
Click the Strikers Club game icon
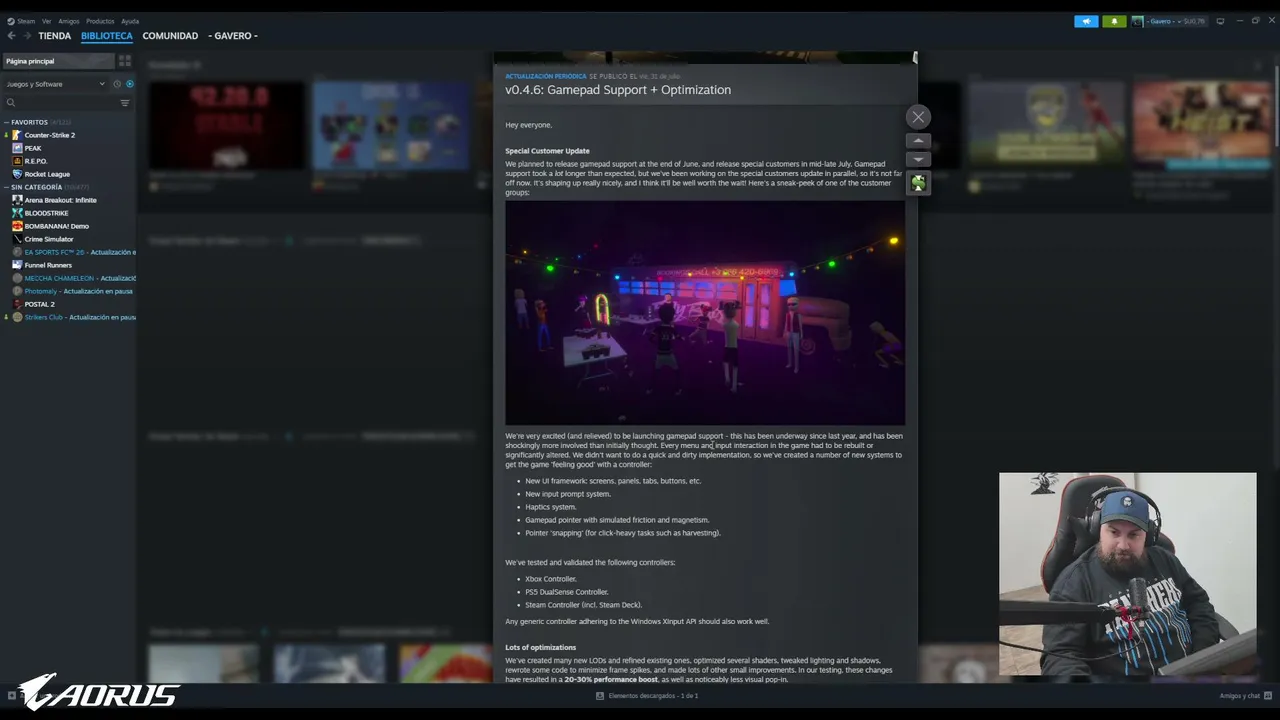pos(17,317)
